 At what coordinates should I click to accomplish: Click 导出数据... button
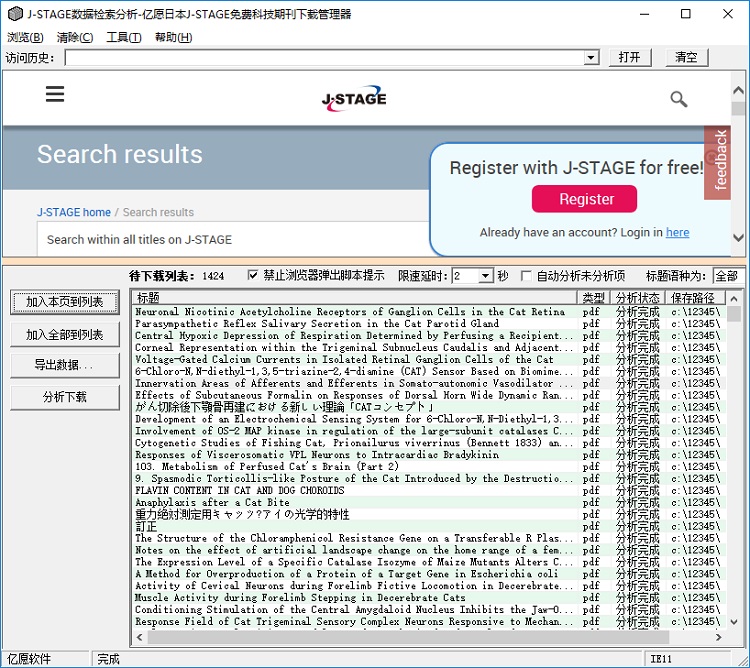65,365
